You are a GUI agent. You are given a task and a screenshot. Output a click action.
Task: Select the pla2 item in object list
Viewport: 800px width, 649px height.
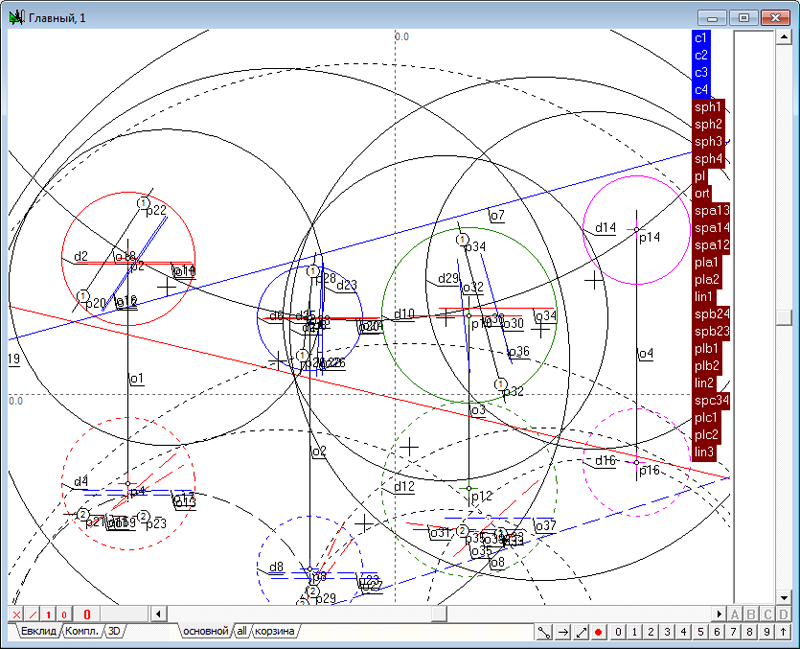(x=706, y=280)
